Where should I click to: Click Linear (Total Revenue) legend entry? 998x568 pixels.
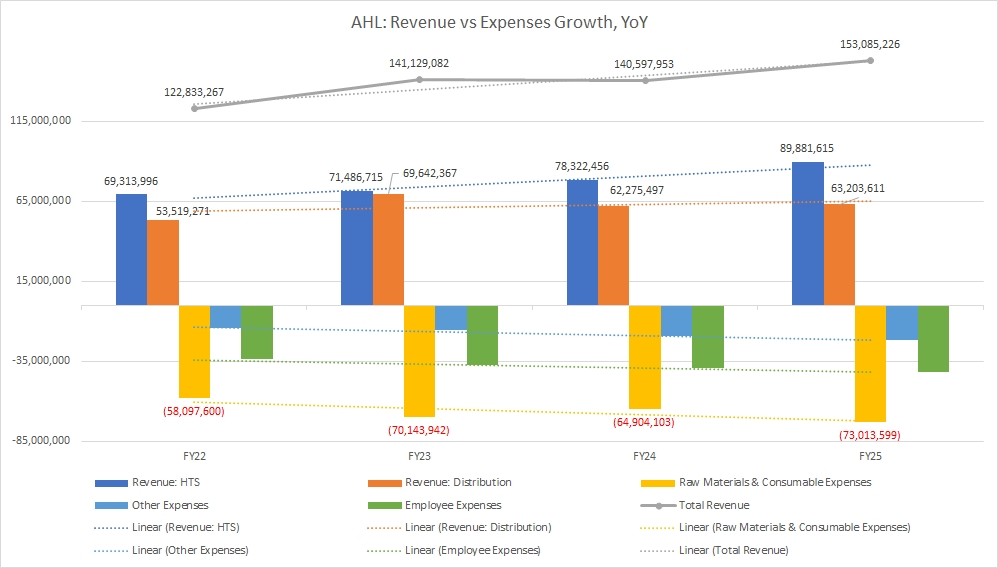point(732,550)
